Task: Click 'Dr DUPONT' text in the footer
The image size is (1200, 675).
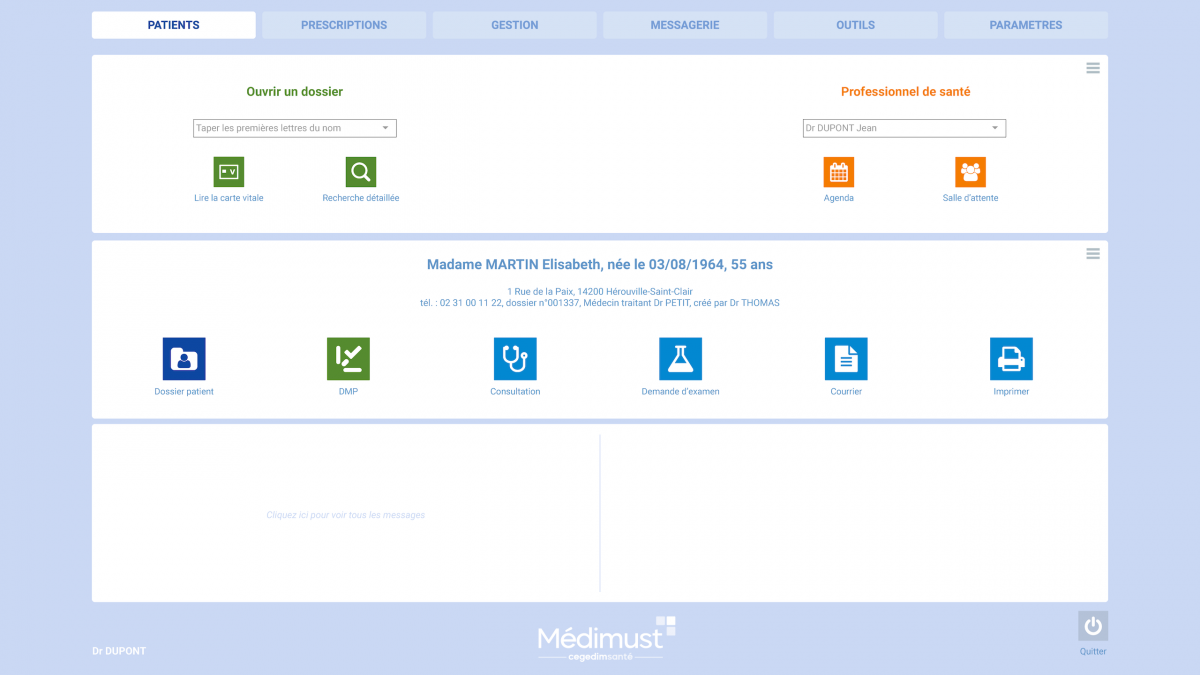Action: pyautogui.click(x=119, y=651)
